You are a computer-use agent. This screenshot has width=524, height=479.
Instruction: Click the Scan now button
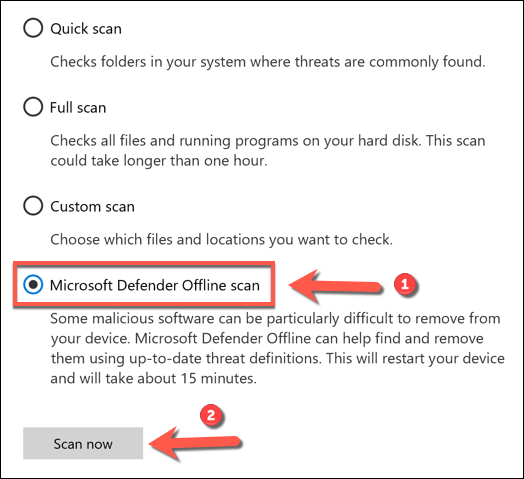(83, 443)
